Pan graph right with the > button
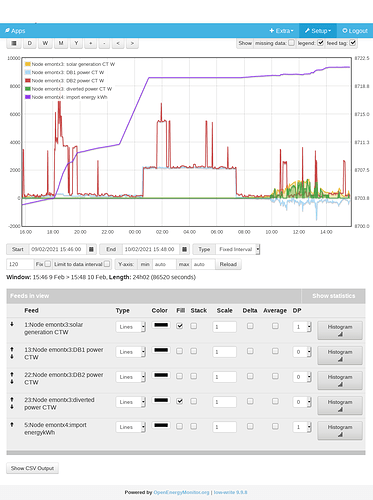 click(132, 43)
